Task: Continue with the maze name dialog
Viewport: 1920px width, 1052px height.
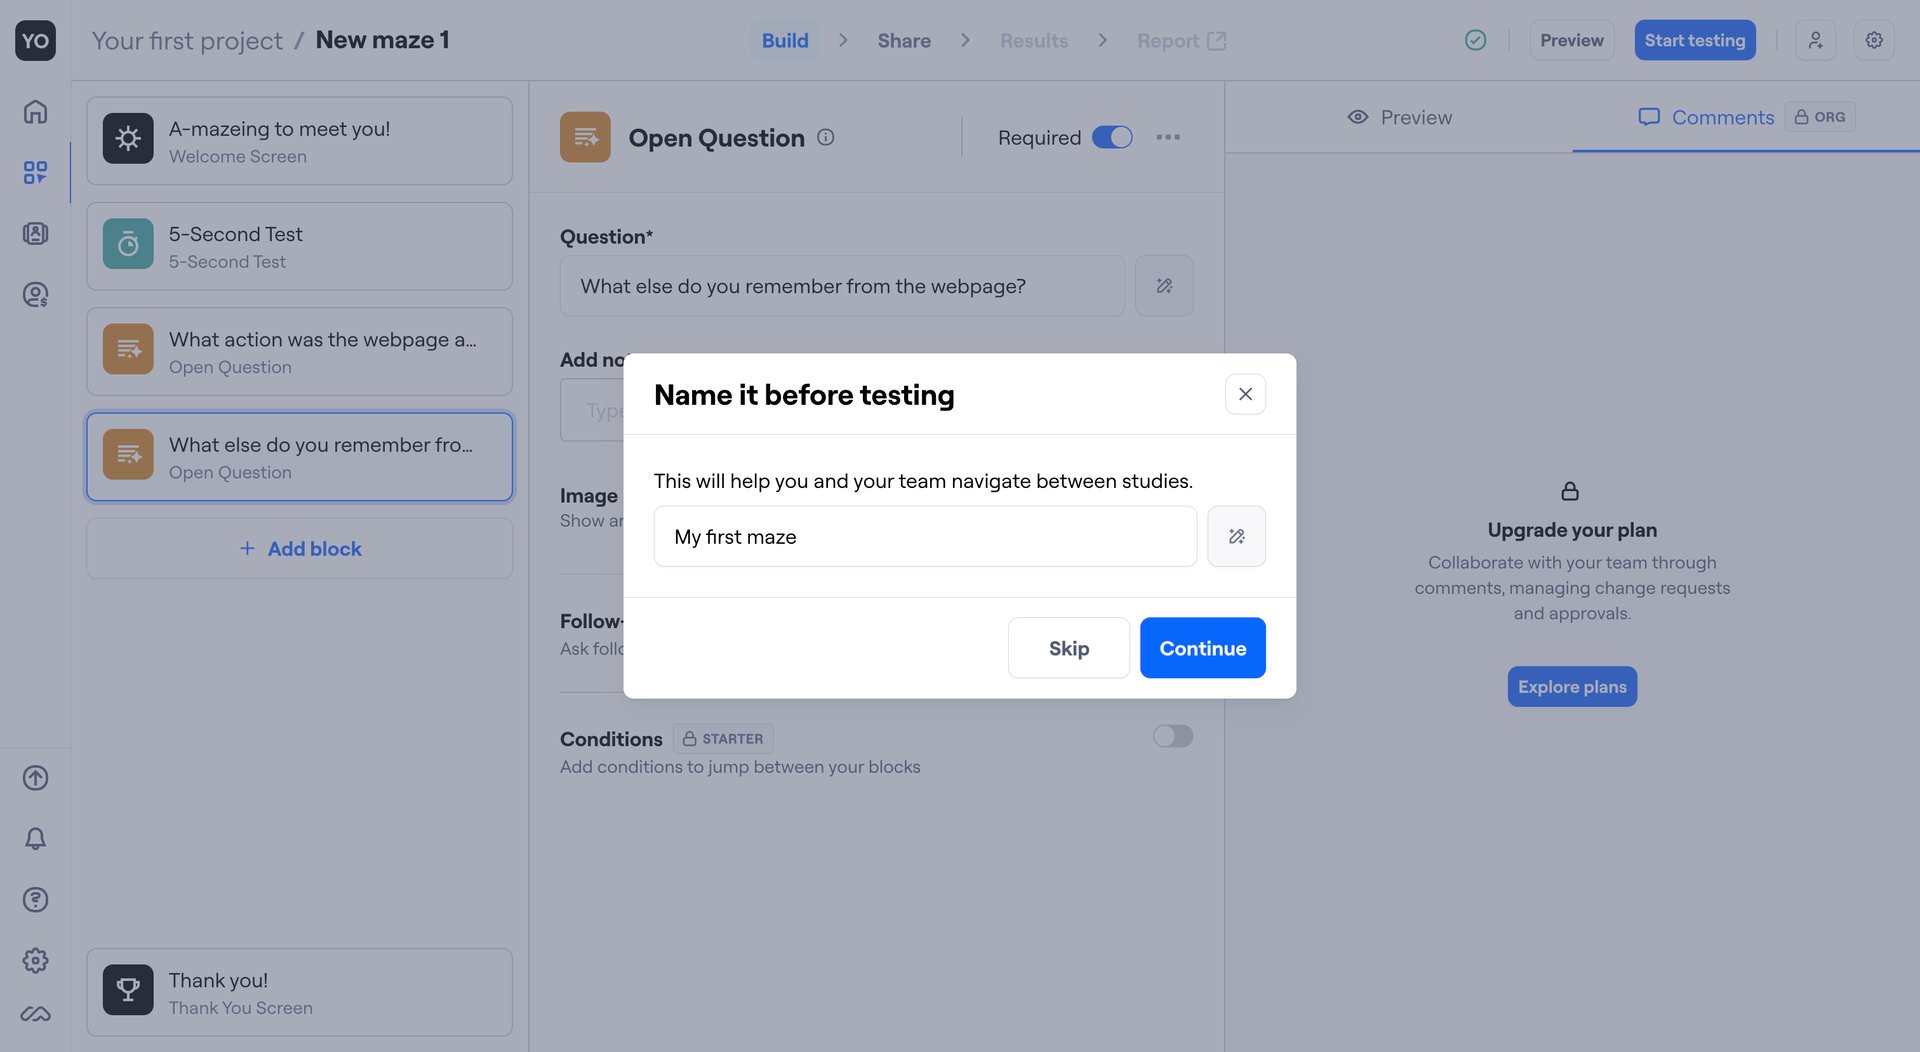Action: [x=1202, y=648]
